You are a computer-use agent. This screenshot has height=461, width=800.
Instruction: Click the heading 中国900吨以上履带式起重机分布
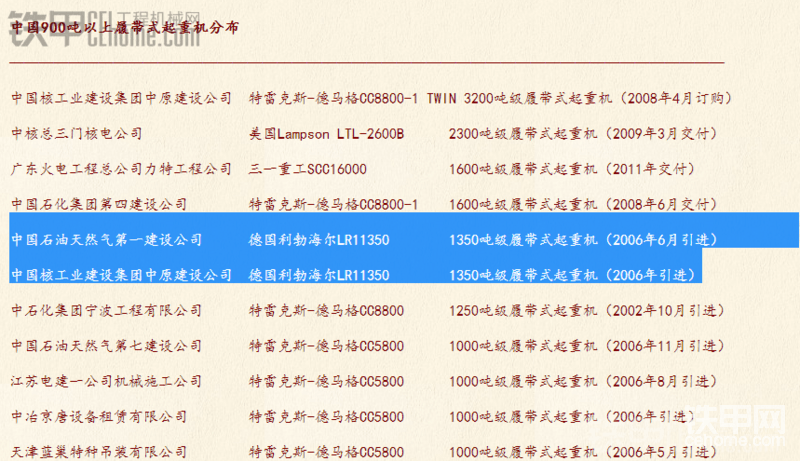point(125,28)
